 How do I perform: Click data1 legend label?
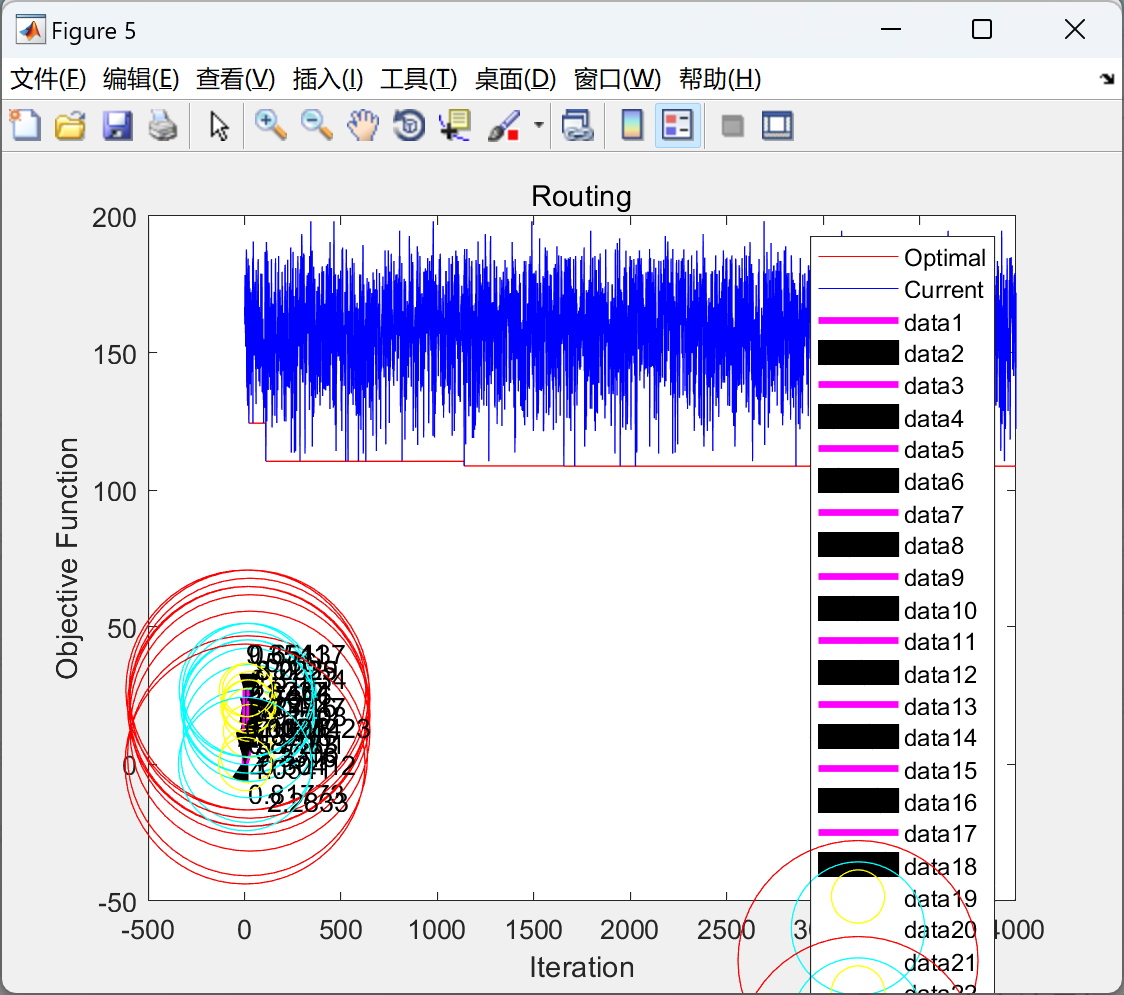click(x=933, y=323)
